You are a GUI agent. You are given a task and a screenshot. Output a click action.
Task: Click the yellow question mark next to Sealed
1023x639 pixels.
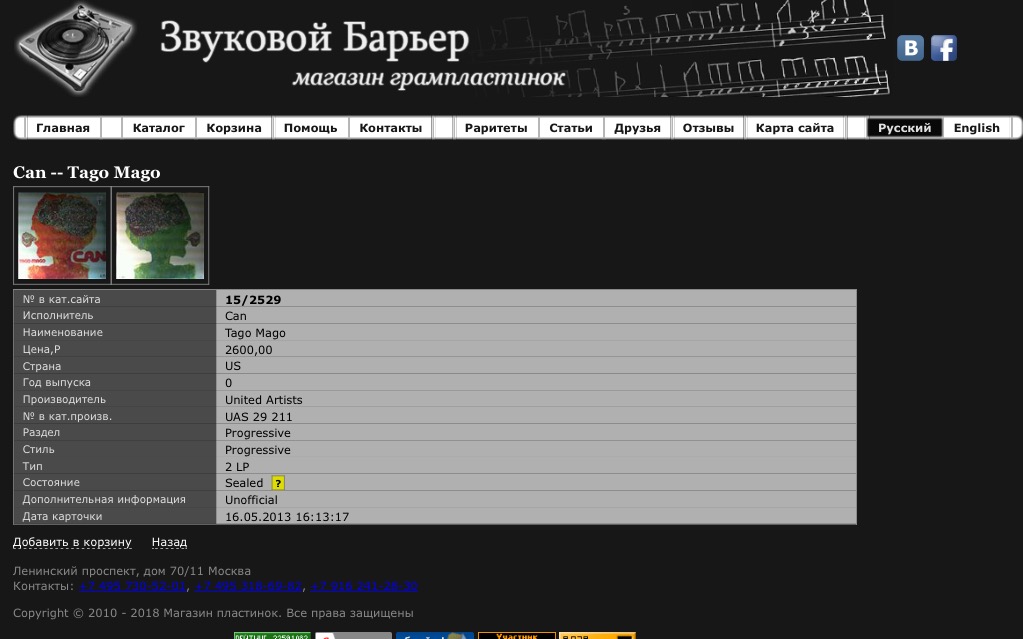click(x=278, y=483)
